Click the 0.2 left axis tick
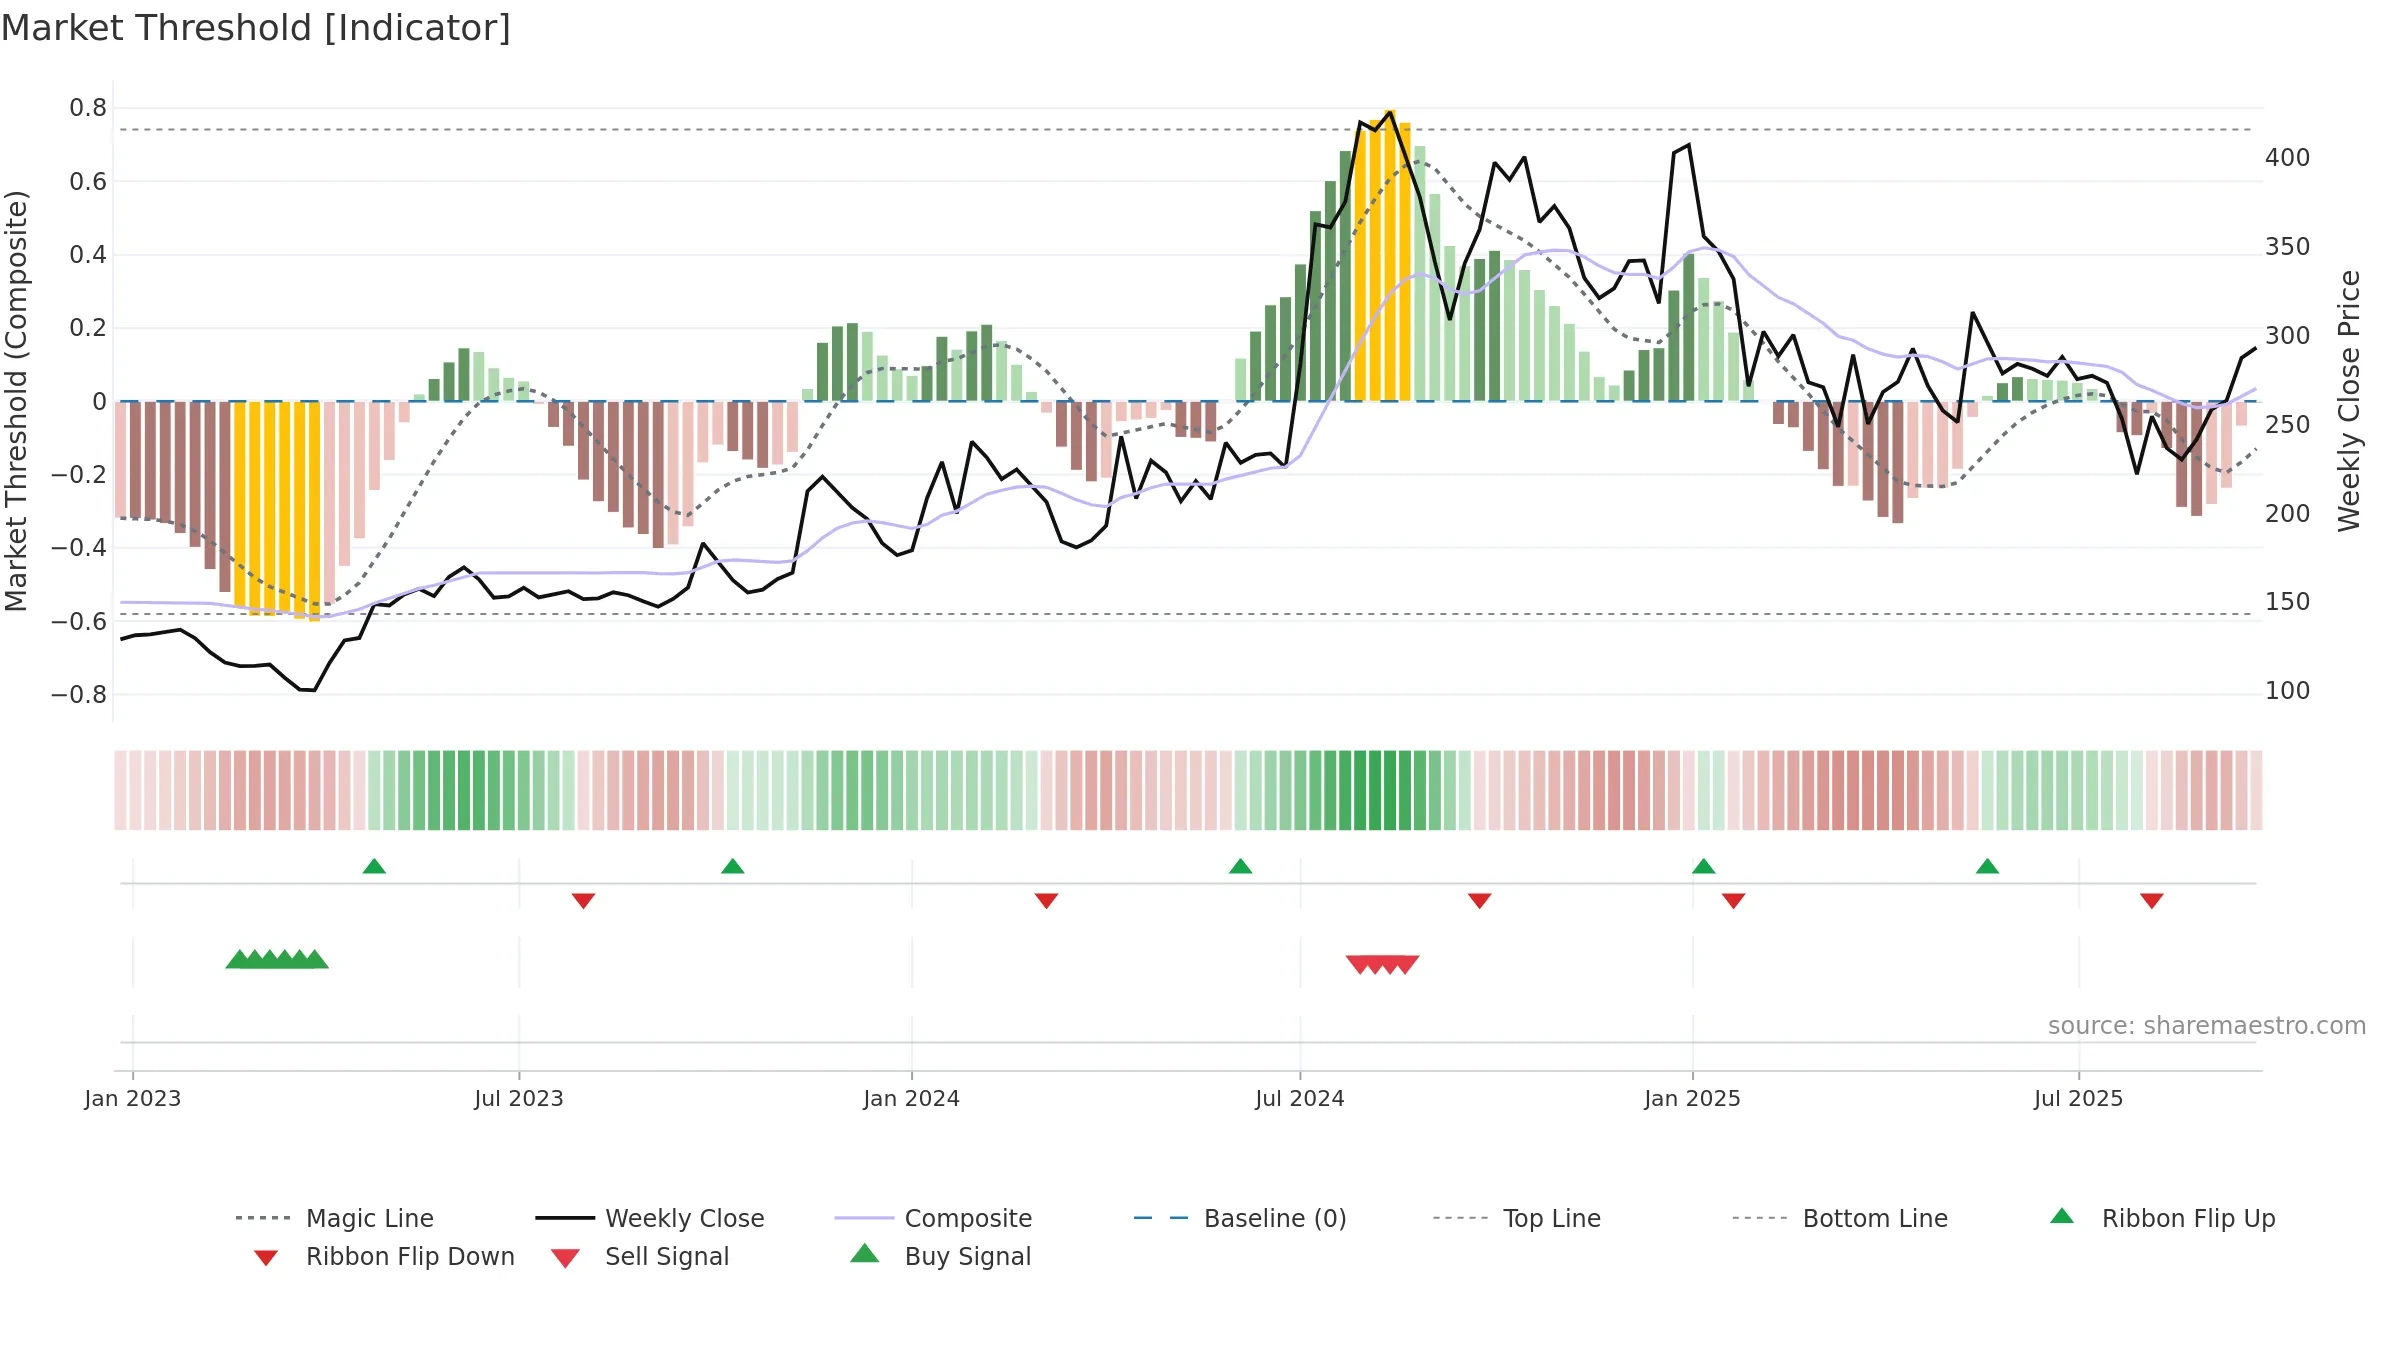Screen dimensions: 2400x1350 click(x=88, y=328)
